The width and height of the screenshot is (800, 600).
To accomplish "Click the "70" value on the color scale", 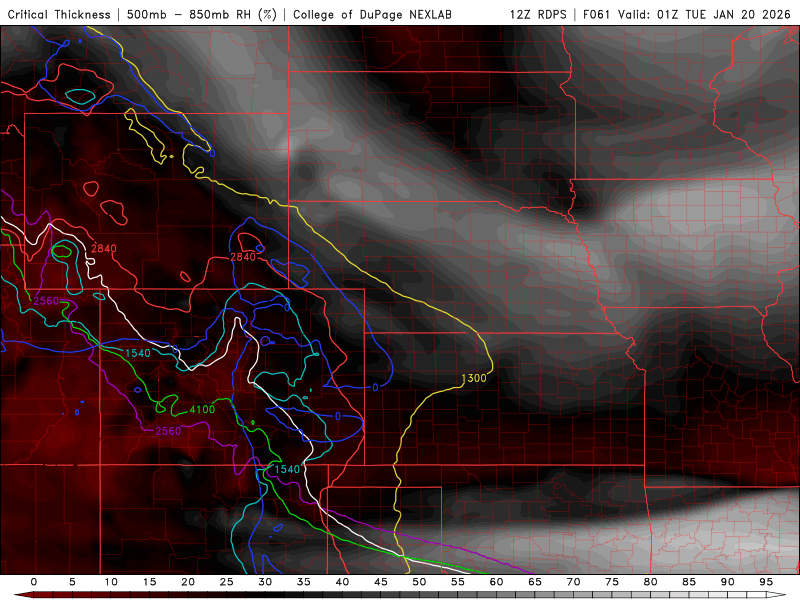I will 573,582.
